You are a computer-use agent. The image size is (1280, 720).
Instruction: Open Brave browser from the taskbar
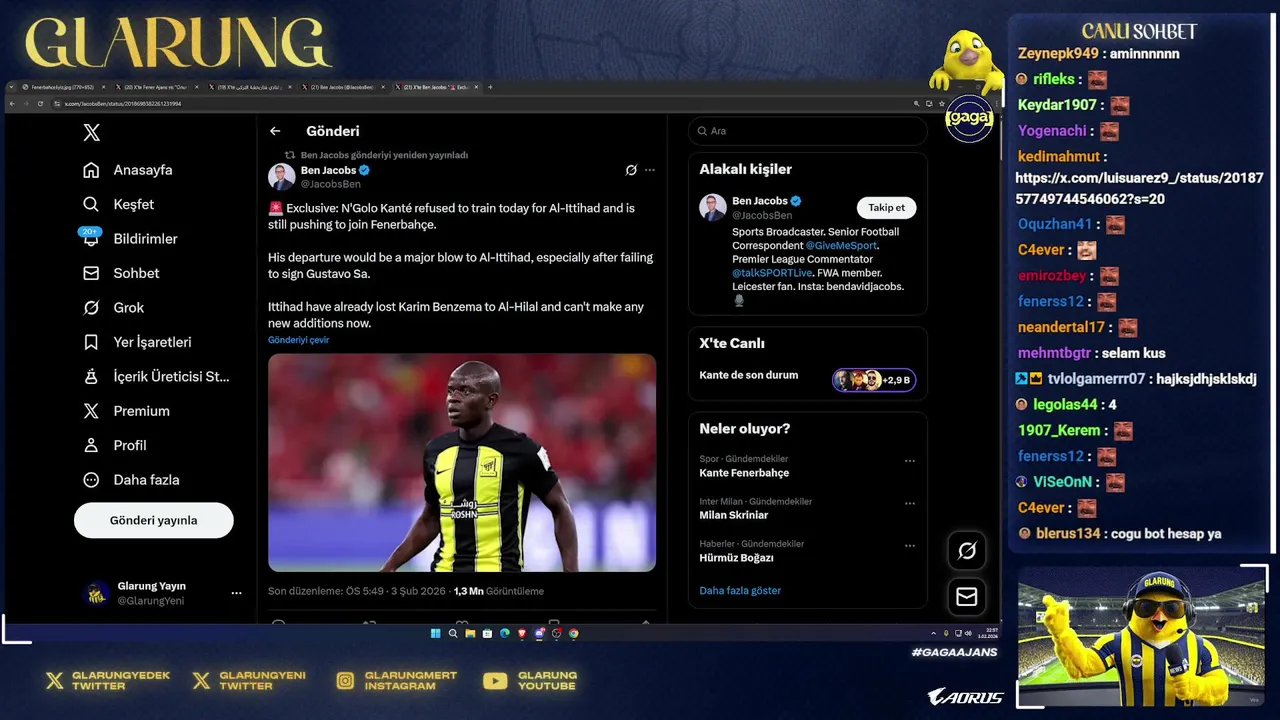tap(522, 633)
